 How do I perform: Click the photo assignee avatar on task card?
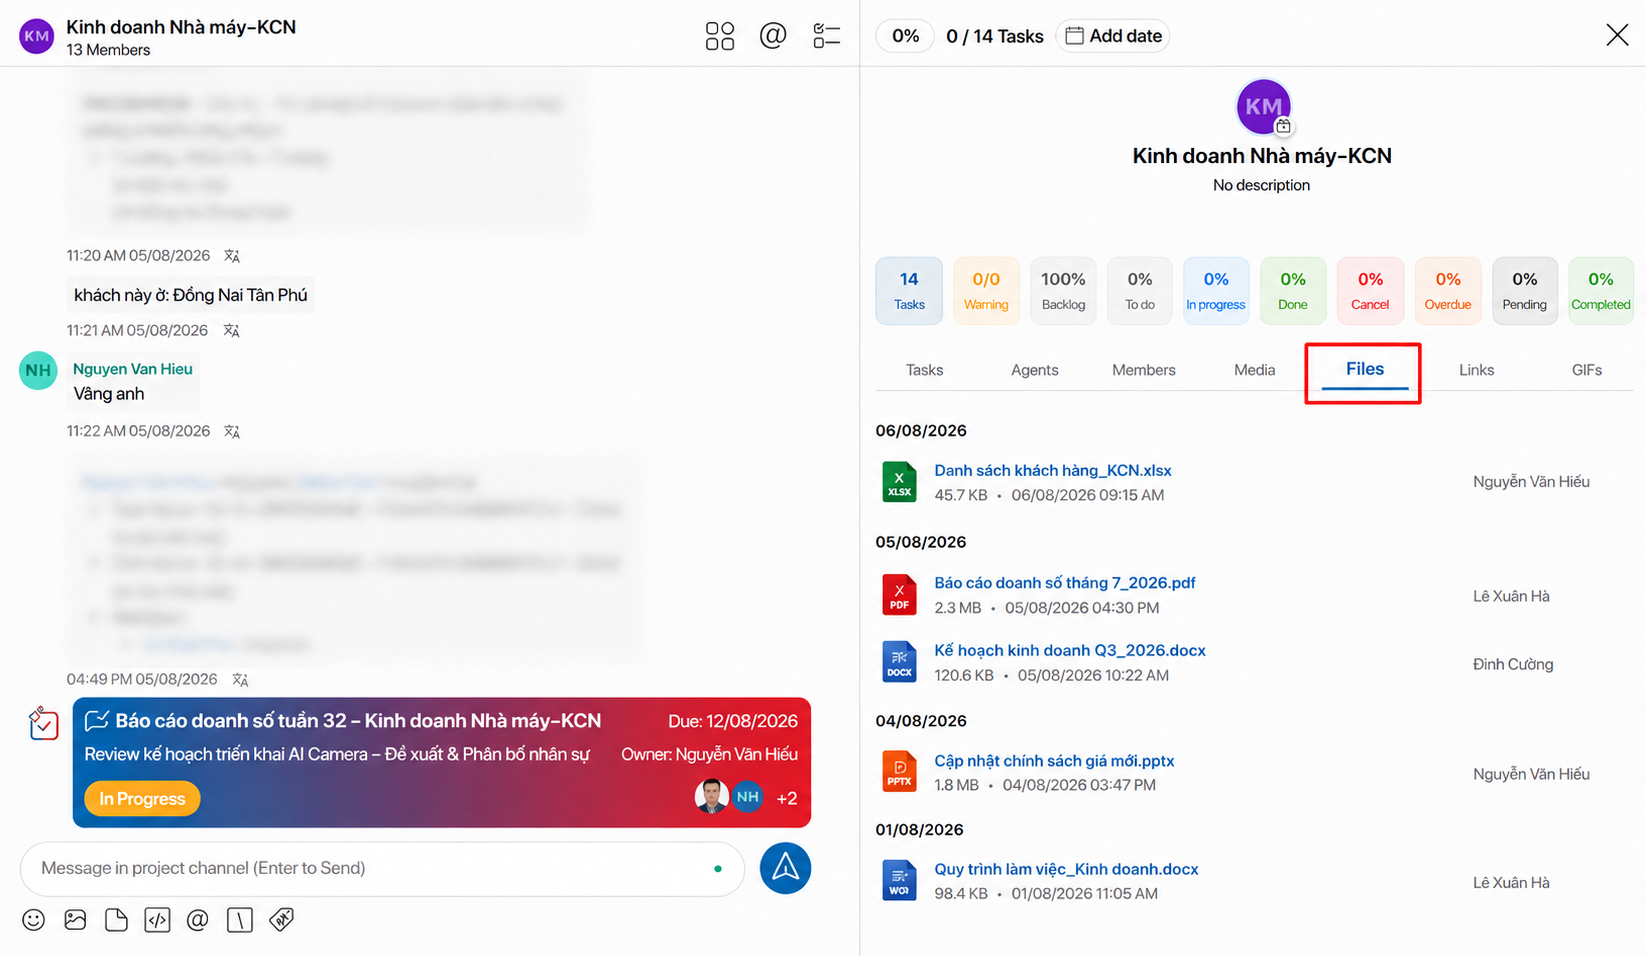[x=711, y=797]
